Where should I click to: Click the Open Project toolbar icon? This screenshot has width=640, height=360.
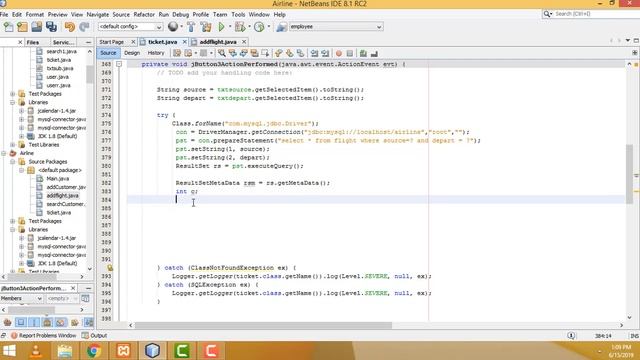pos(37,27)
